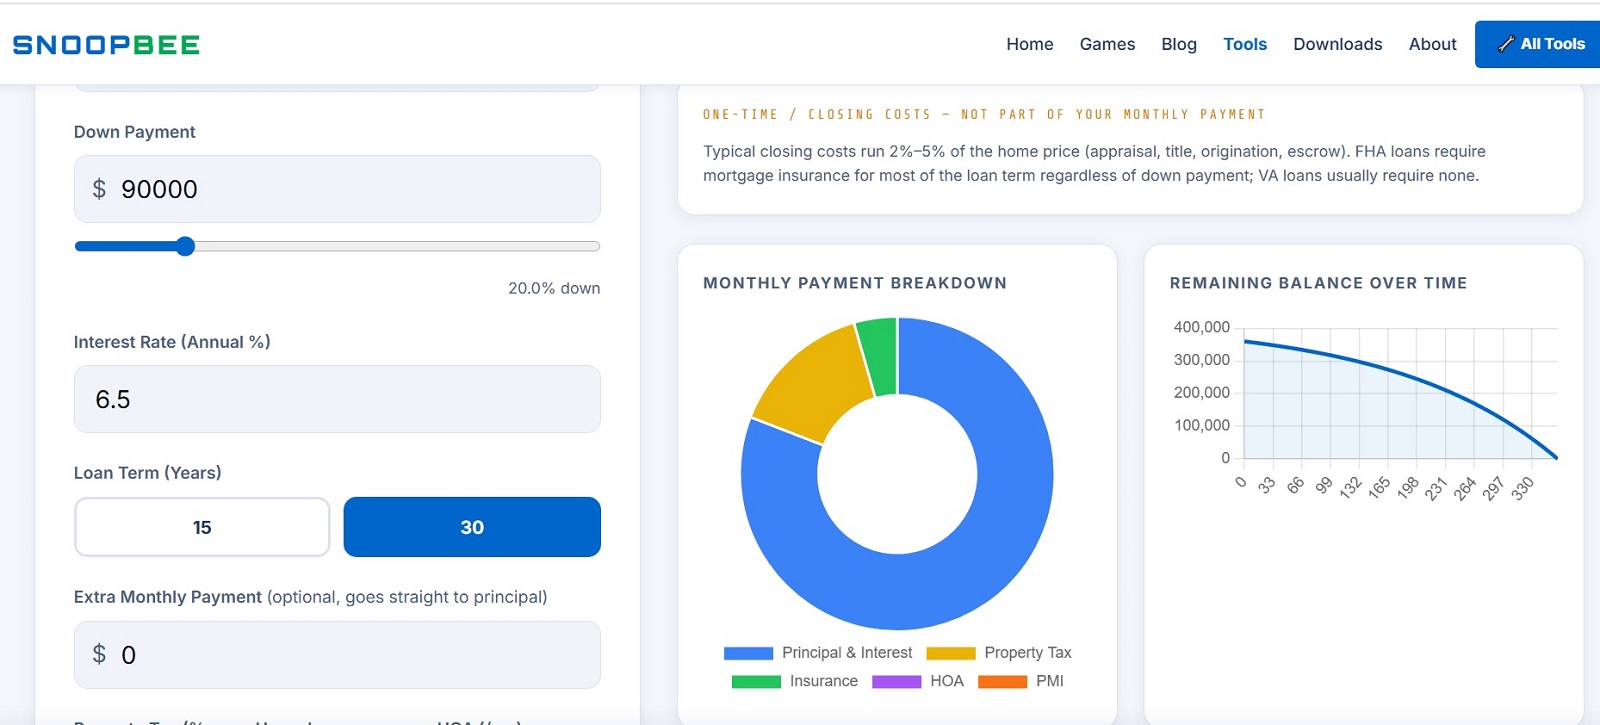Screen dimensions: 1600x725
Task: Click the Loan Term (Years) label
Action: [147, 473]
